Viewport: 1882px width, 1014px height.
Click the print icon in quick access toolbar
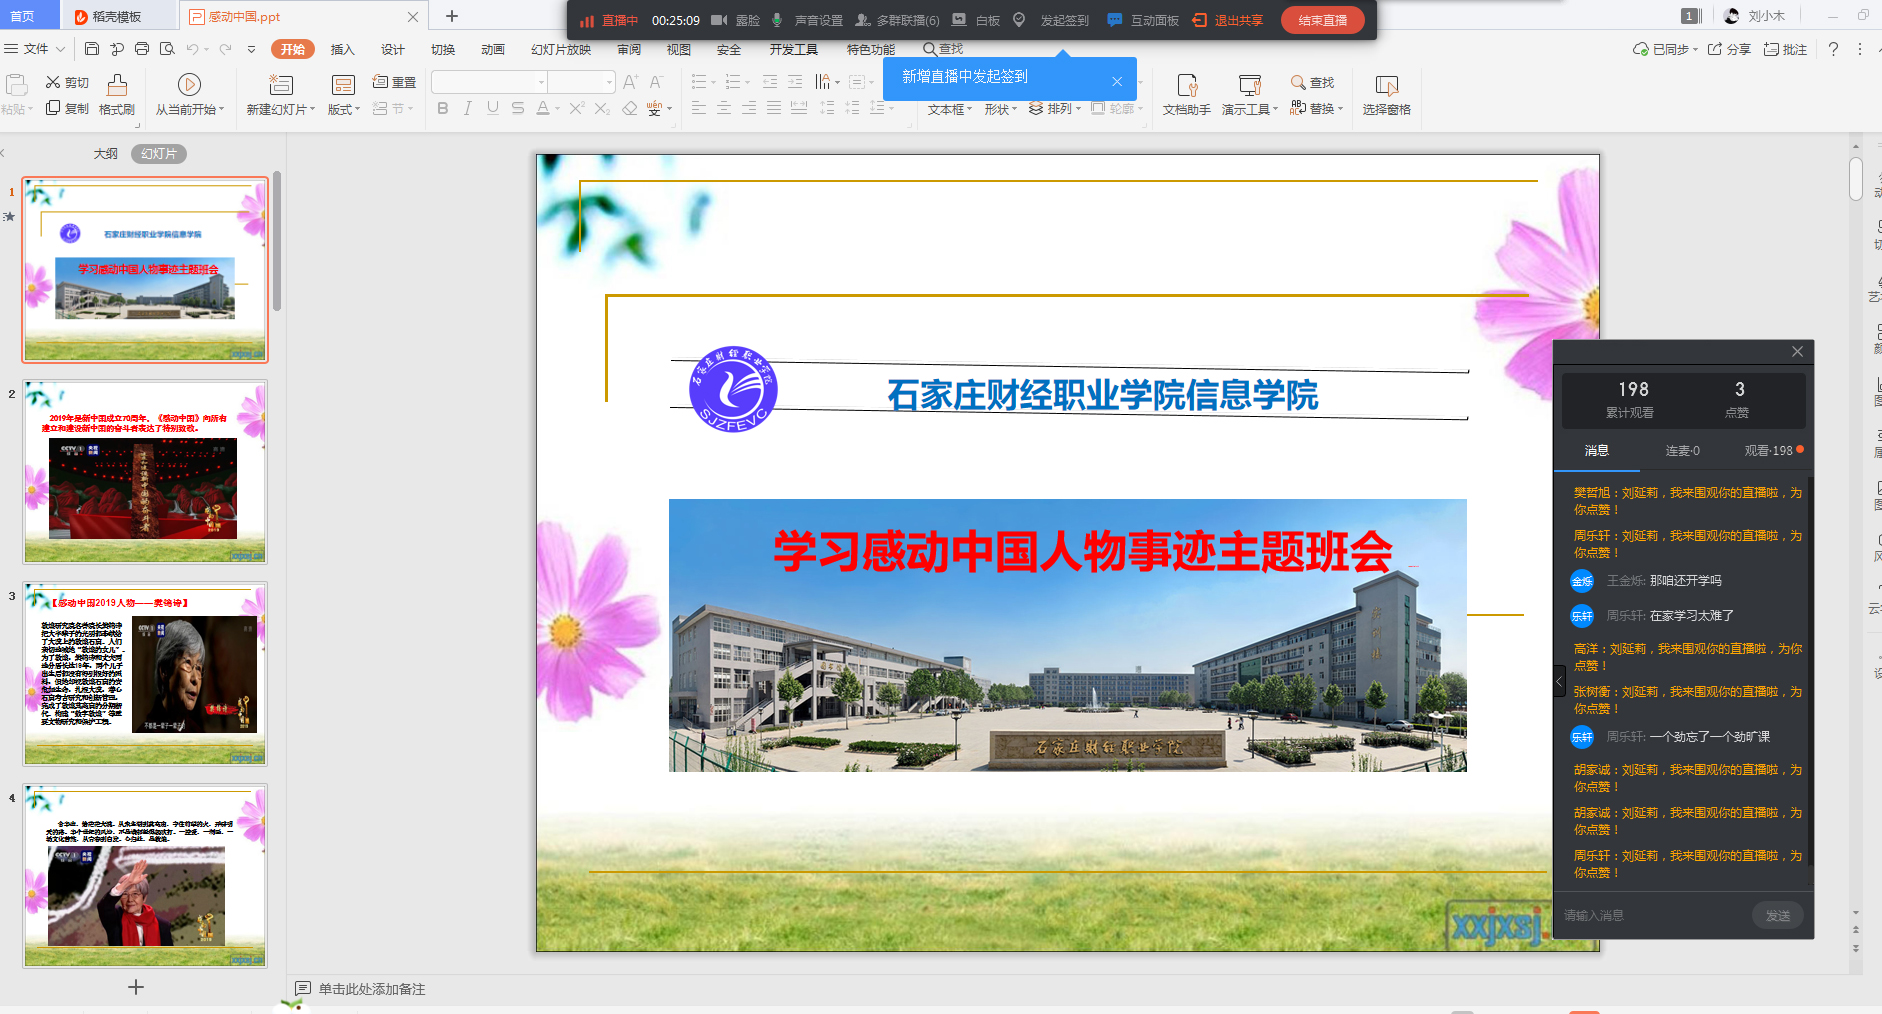[142, 49]
